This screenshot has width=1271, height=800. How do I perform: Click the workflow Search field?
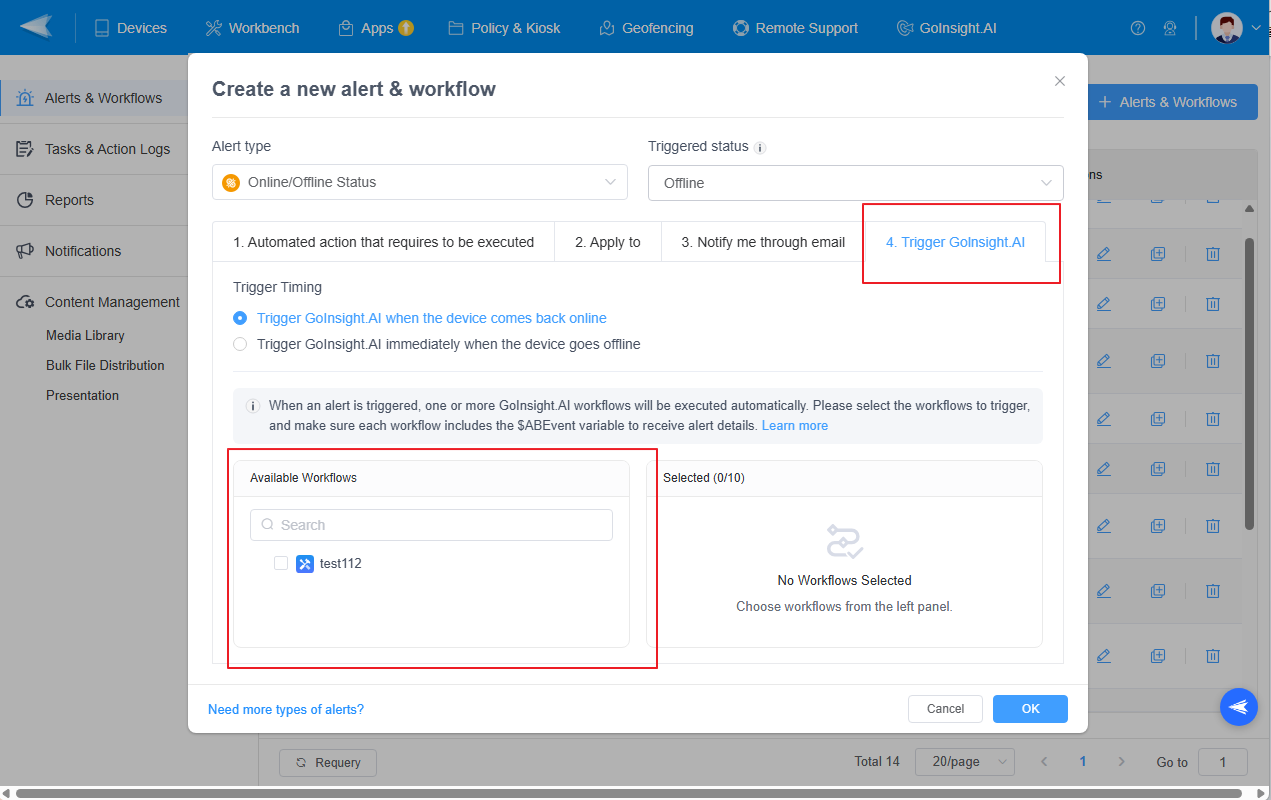(431, 525)
